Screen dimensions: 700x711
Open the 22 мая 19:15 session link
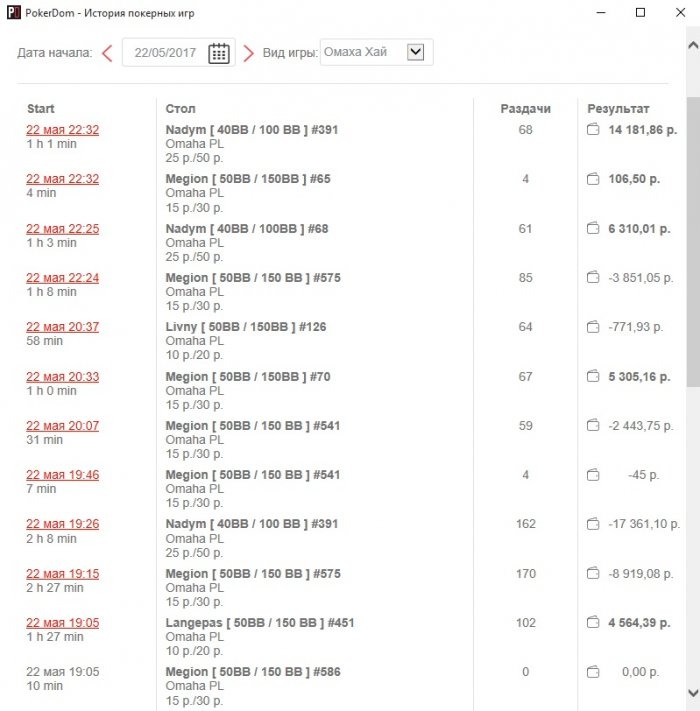(63, 574)
